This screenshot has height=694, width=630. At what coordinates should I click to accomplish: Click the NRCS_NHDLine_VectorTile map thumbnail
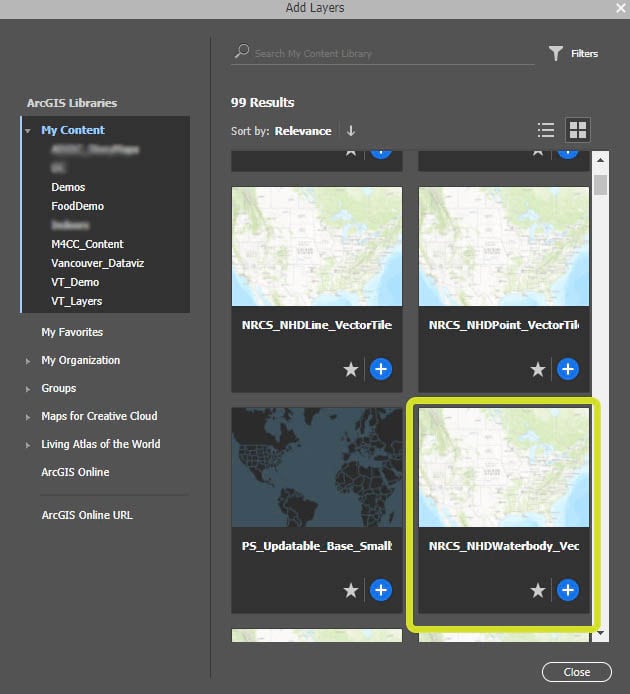coord(317,246)
